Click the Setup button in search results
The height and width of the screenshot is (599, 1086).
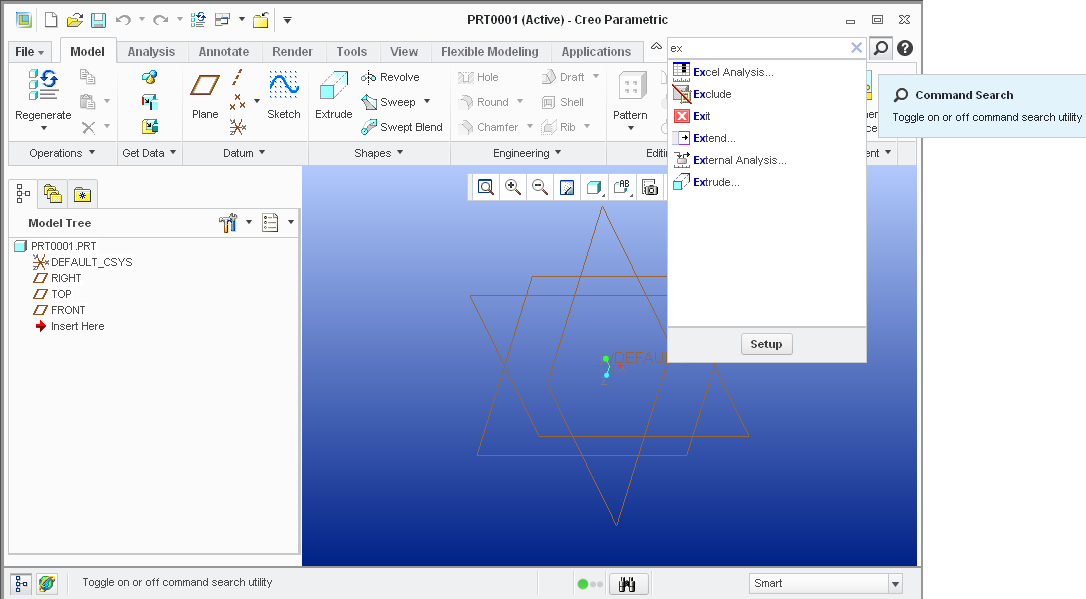pos(766,344)
